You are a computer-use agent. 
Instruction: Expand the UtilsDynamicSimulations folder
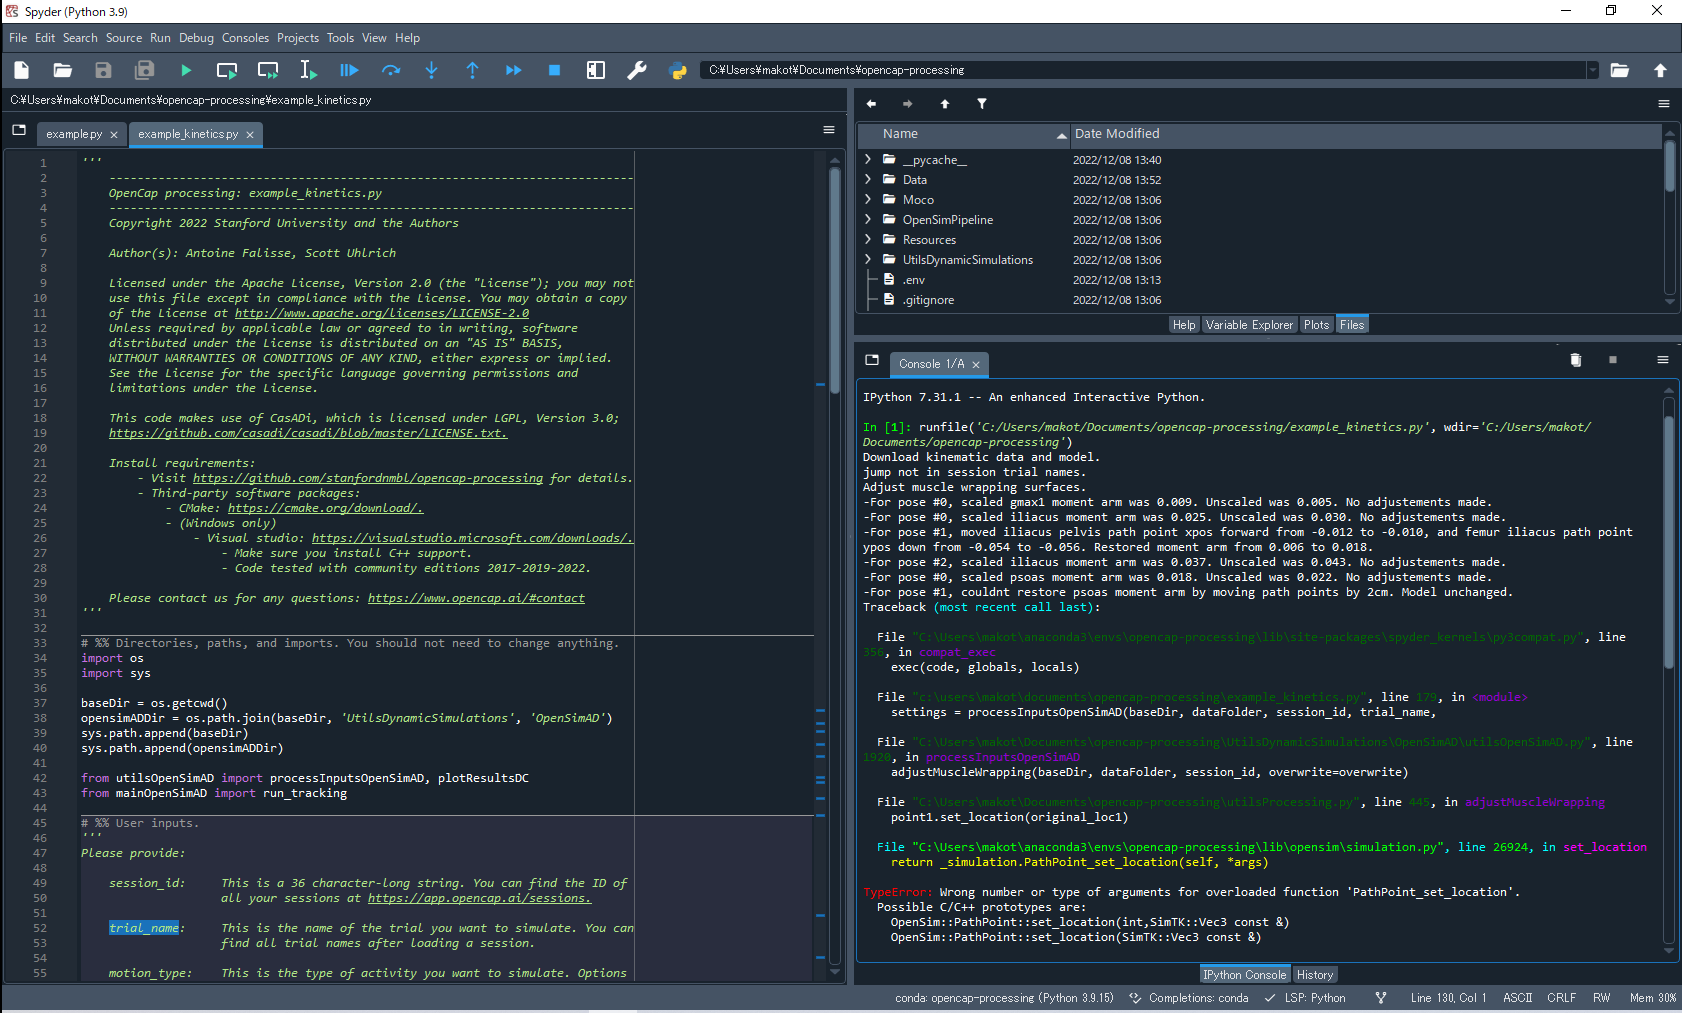click(868, 260)
